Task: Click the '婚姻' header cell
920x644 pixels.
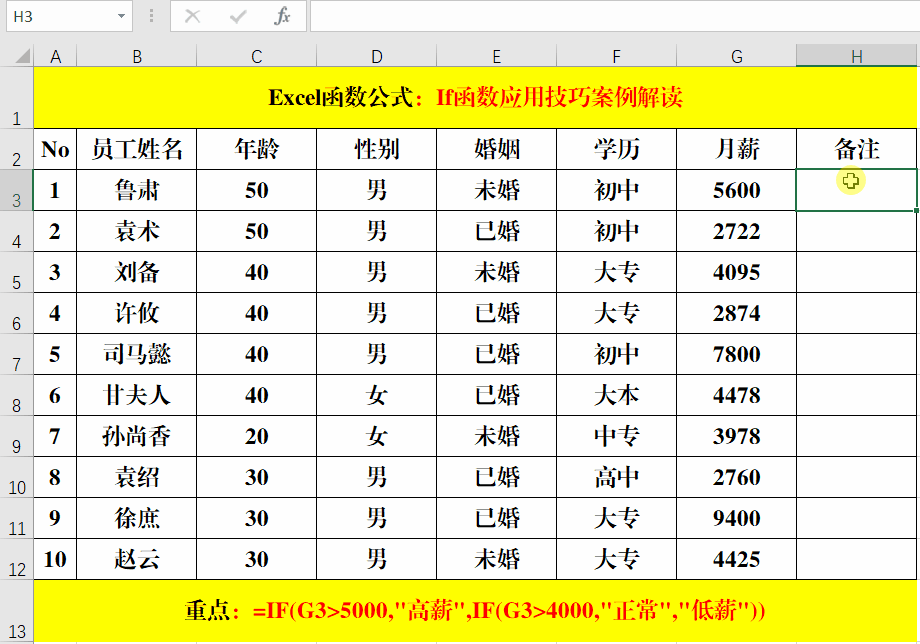Action: tap(496, 149)
